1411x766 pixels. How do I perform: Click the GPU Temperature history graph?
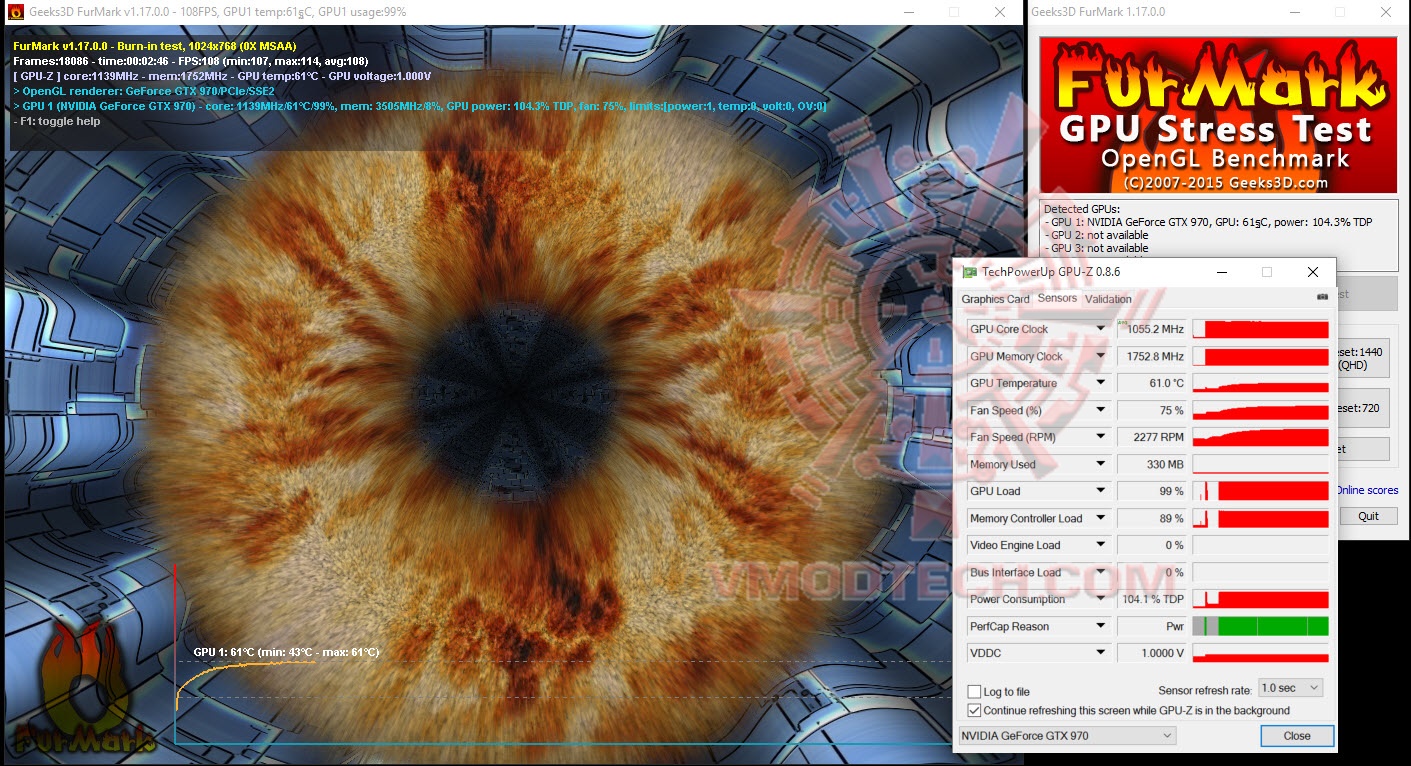pos(1260,383)
